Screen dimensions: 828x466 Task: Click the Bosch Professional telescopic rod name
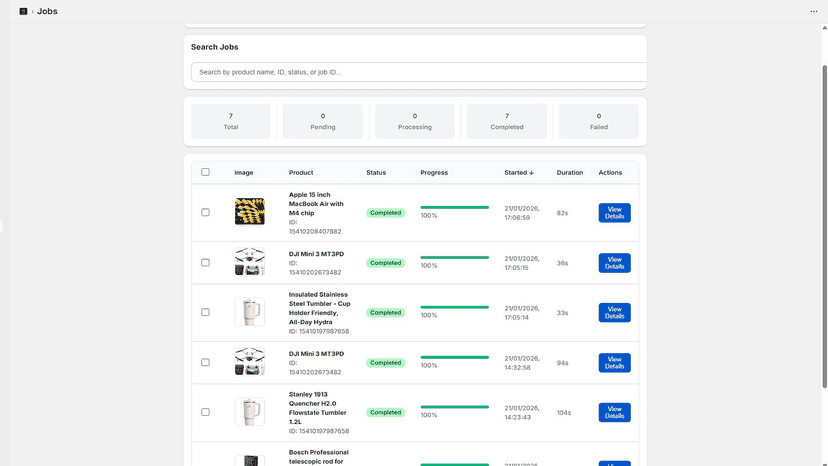click(318, 457)
